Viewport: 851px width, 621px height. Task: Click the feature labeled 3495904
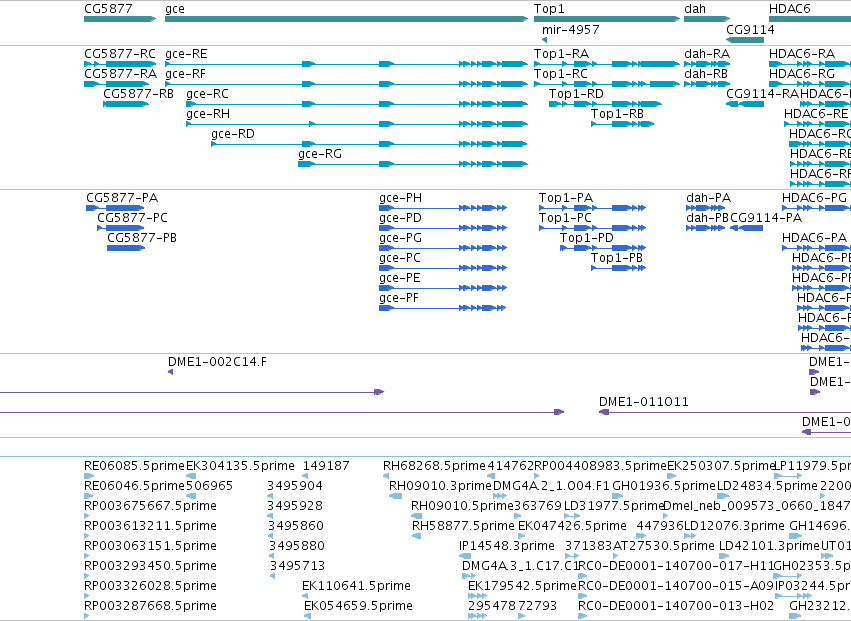(295, 486)
